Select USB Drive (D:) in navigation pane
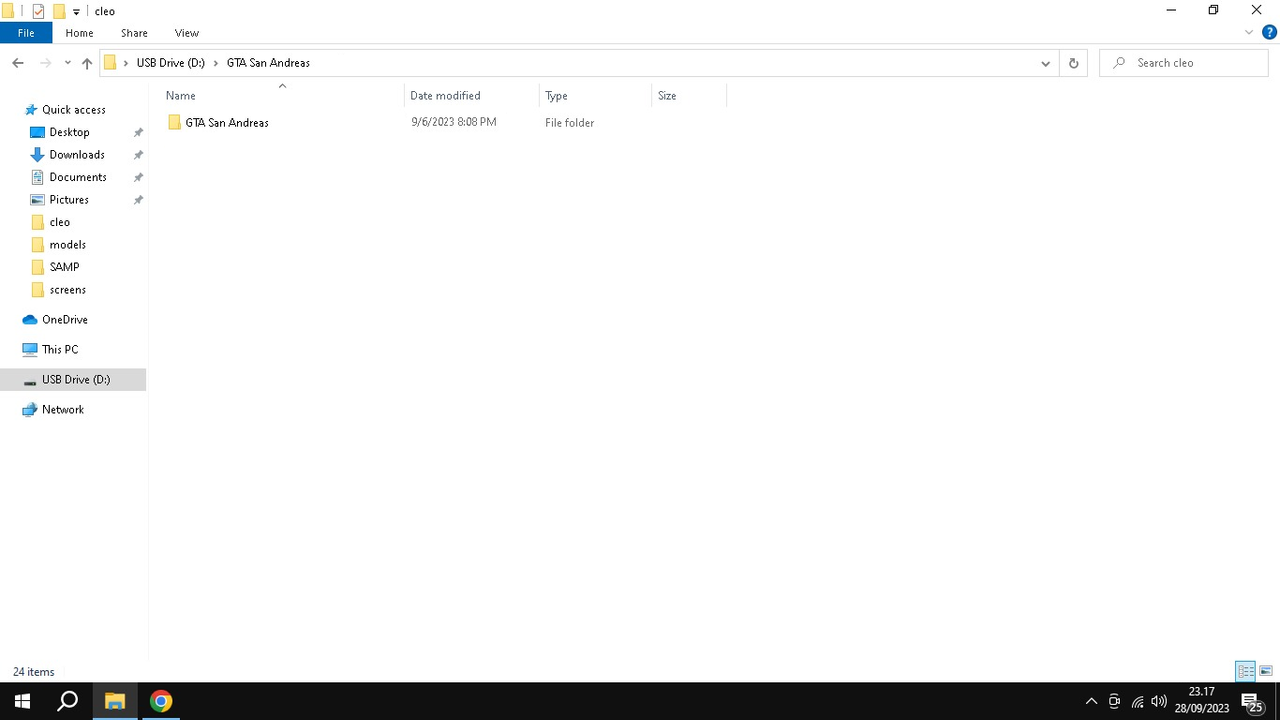 [75, 380]
